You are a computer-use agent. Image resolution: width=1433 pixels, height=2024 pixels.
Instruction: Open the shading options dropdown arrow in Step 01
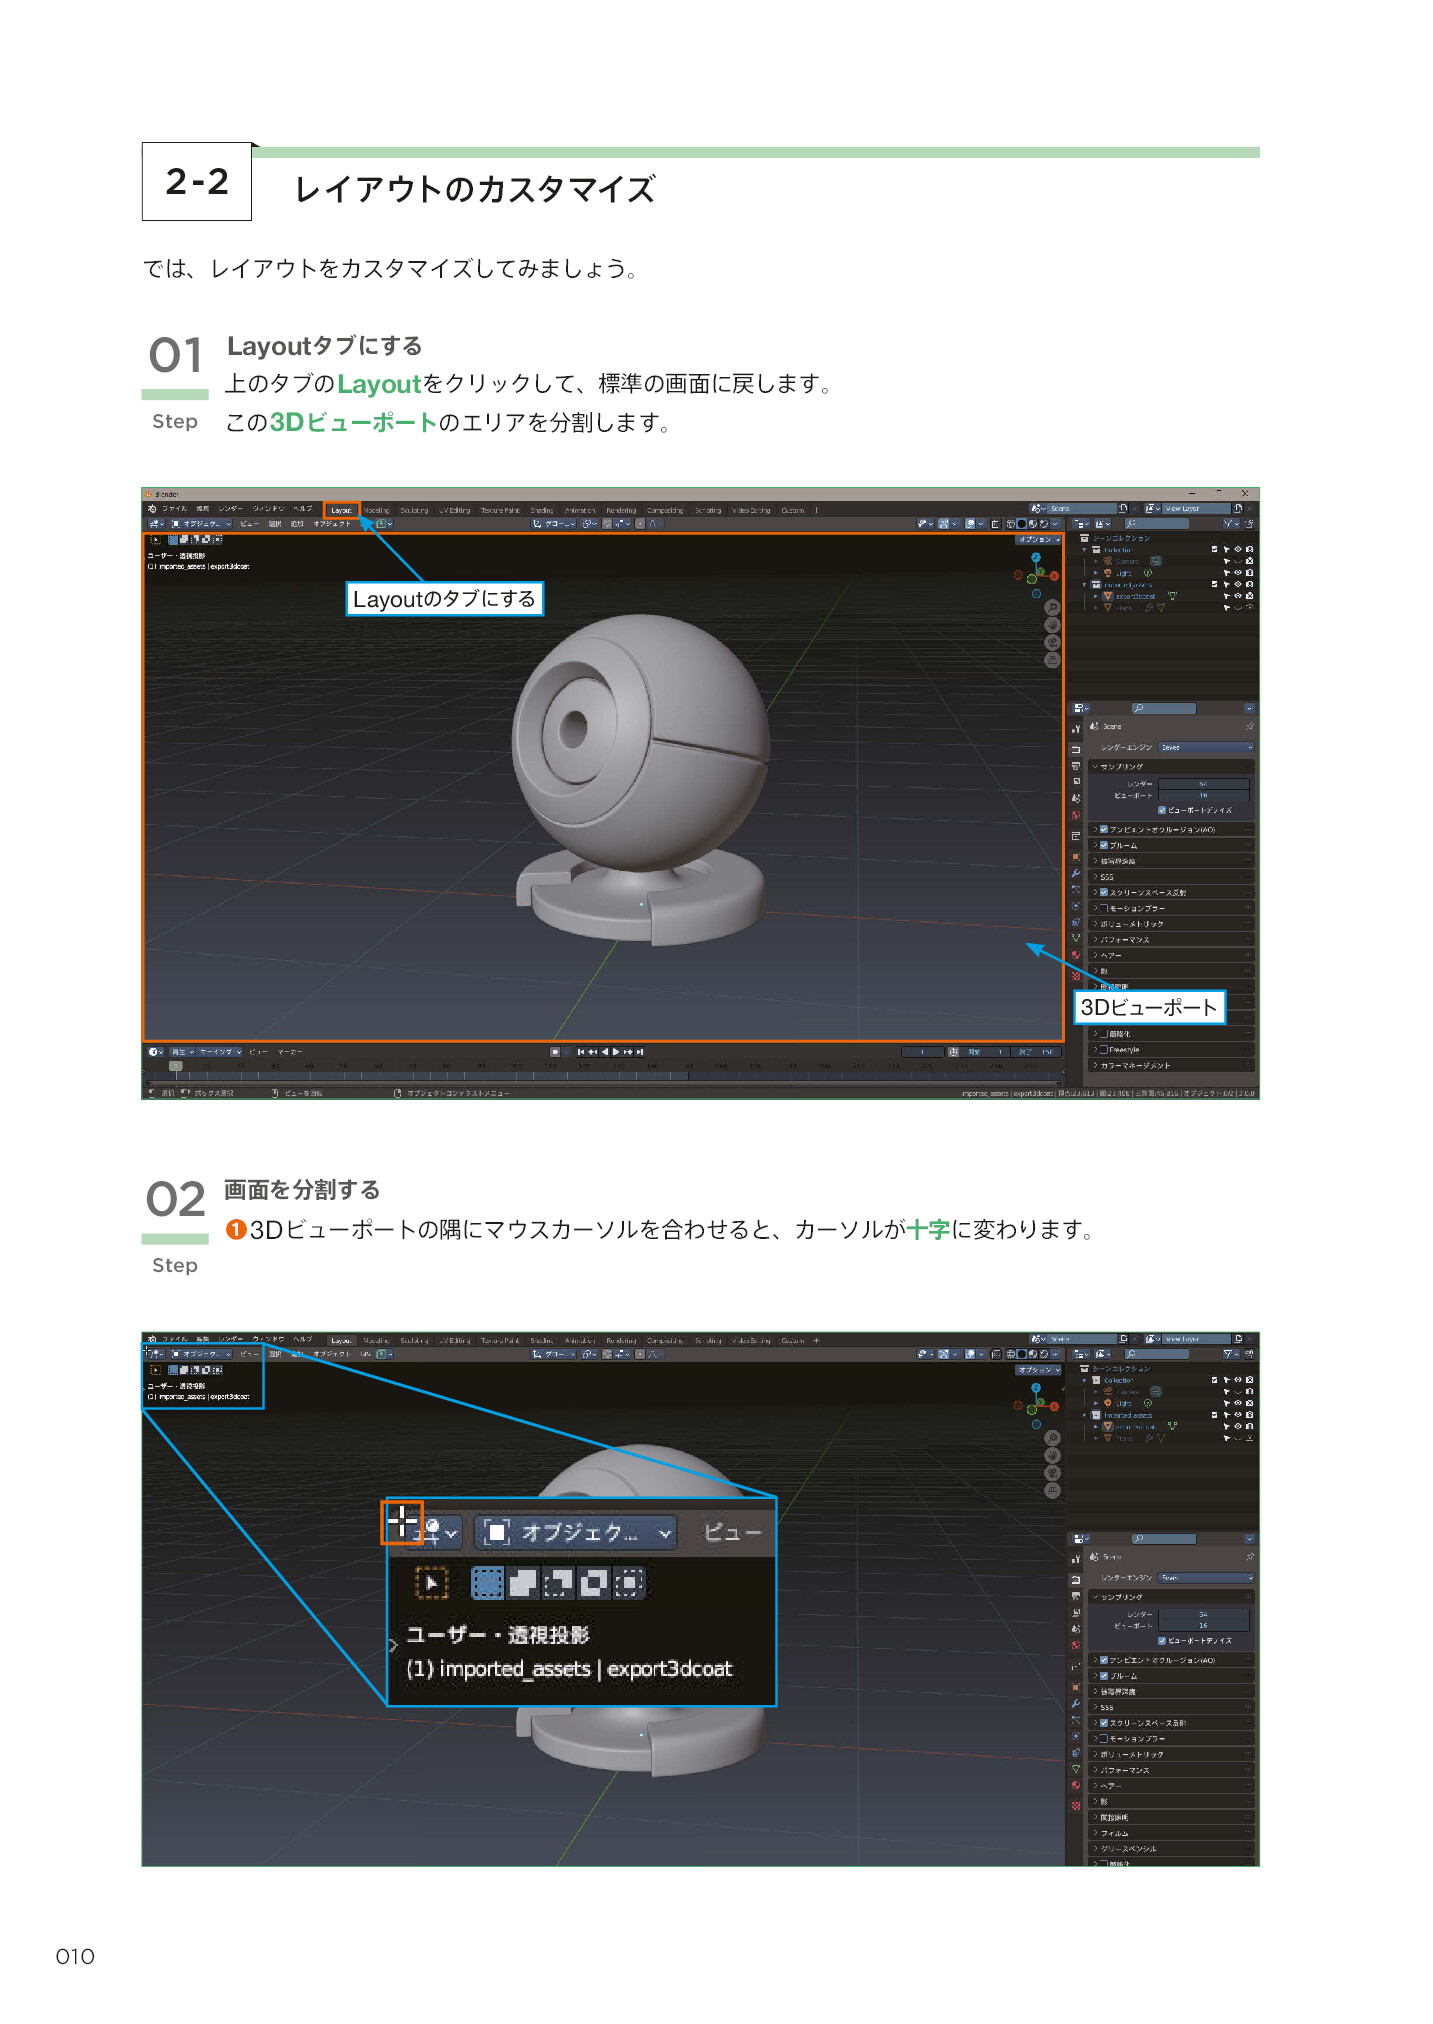(x=1055, y=524)
